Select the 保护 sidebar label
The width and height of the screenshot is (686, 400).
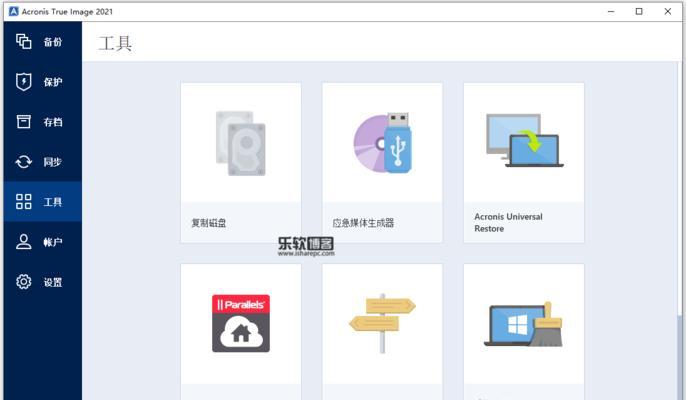click(52, 82)
